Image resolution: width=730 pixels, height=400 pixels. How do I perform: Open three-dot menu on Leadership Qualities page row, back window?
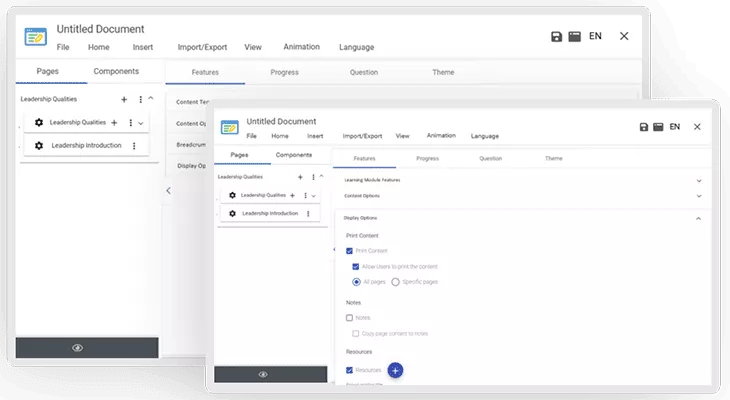(x=130, y=122)
